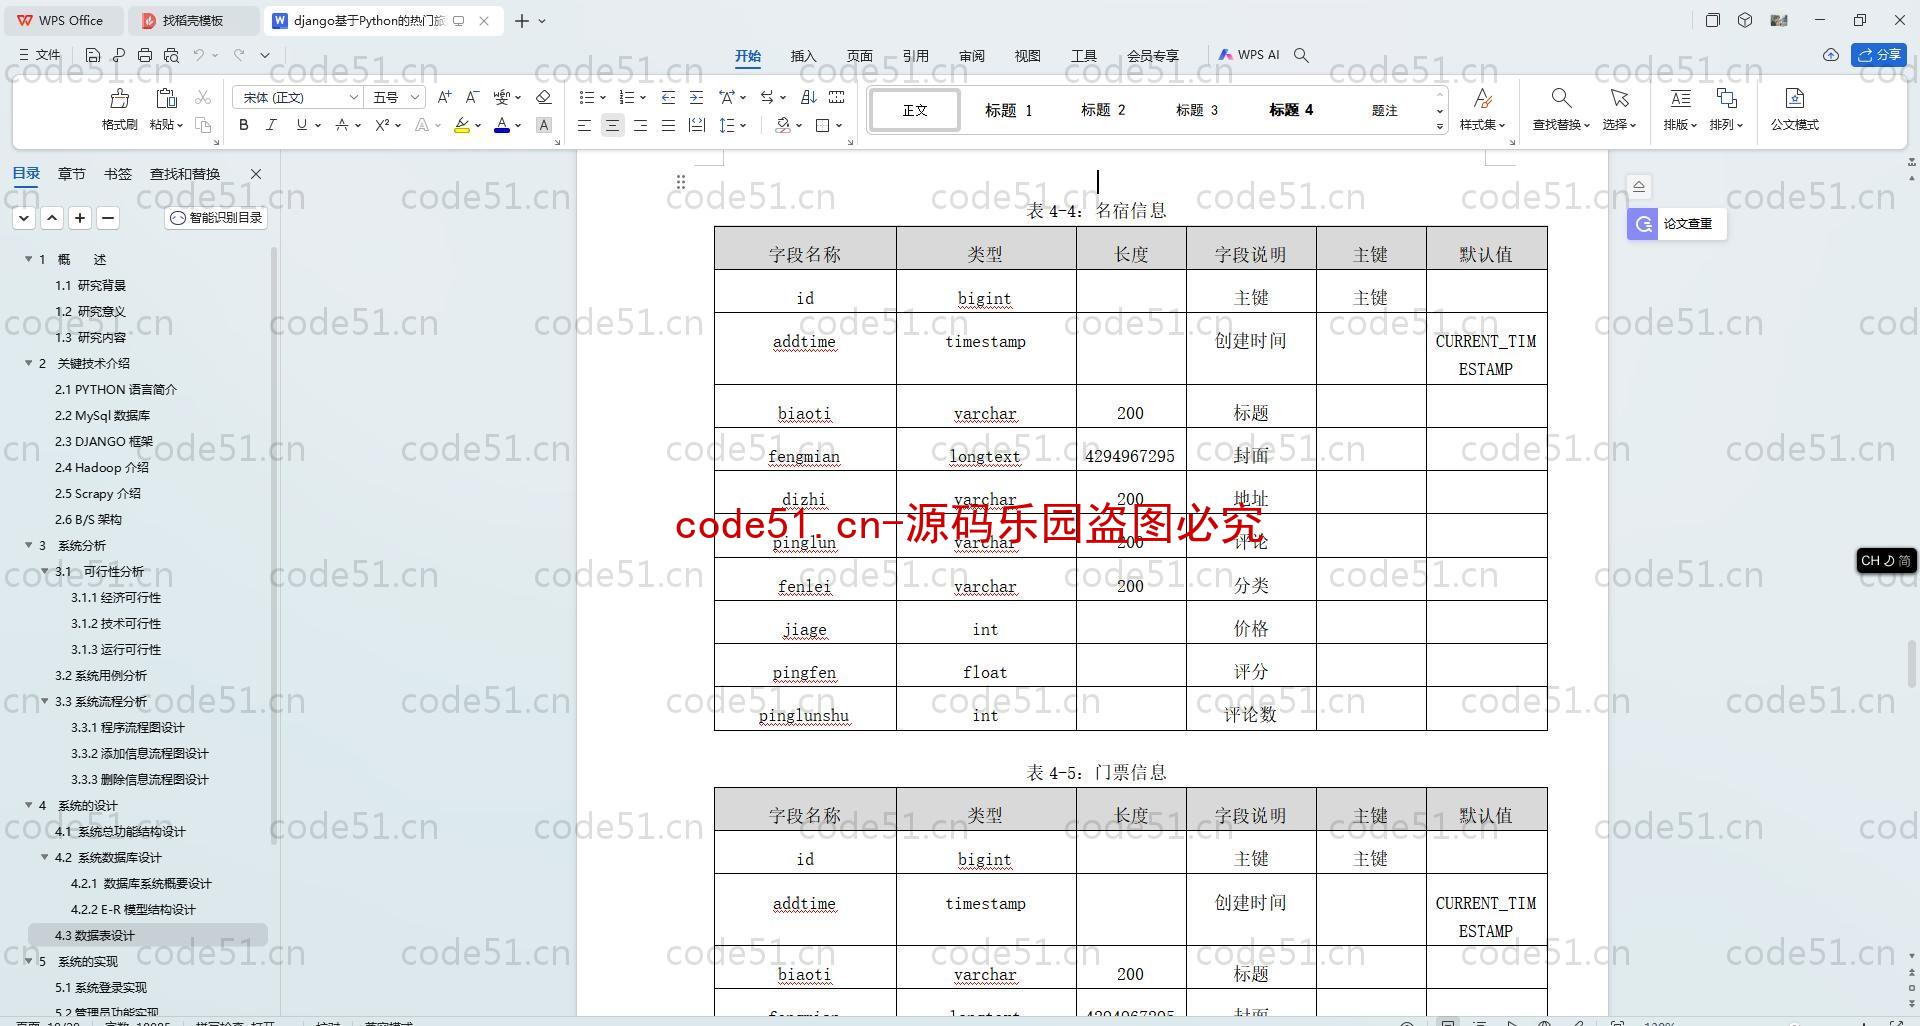Set Align Right paragraph alignment

[x=640, y=125]
